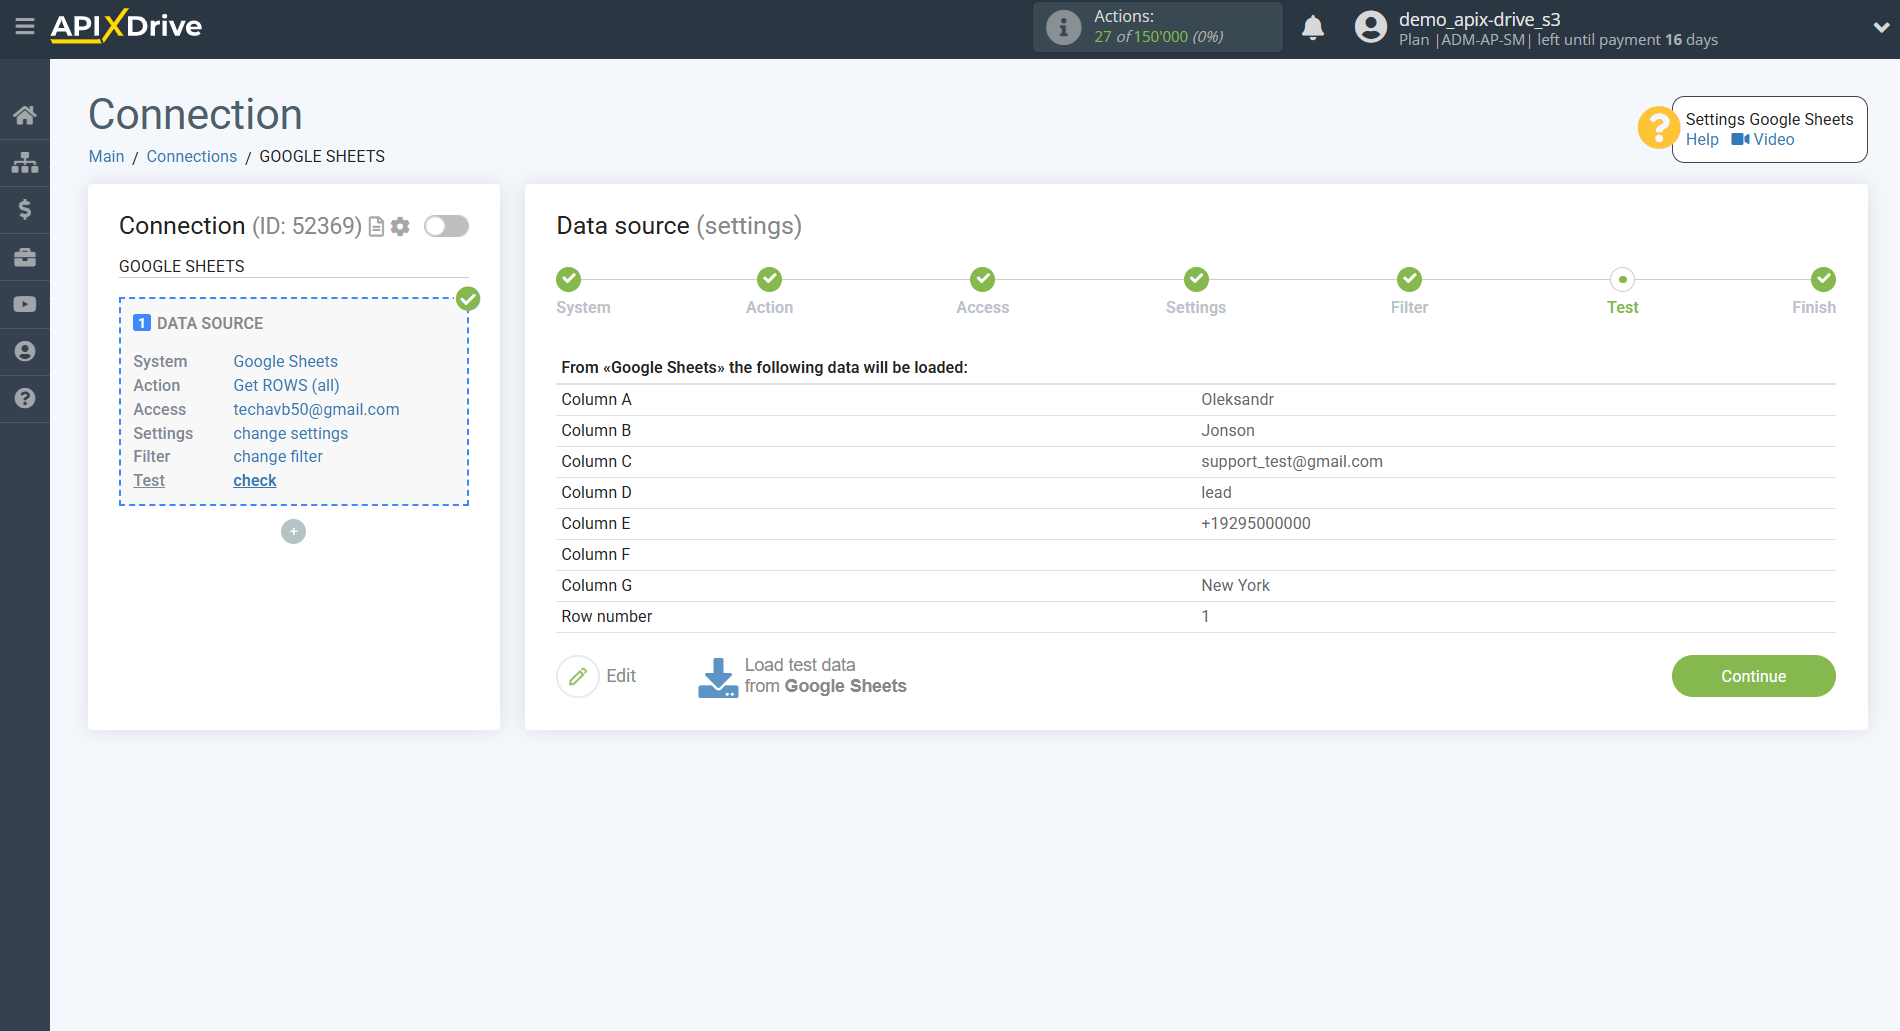Viewport: 1900px width, 1031px height.
Task: Open the YouTube video icon in sidebar
Action: click(x=25, y=304)
